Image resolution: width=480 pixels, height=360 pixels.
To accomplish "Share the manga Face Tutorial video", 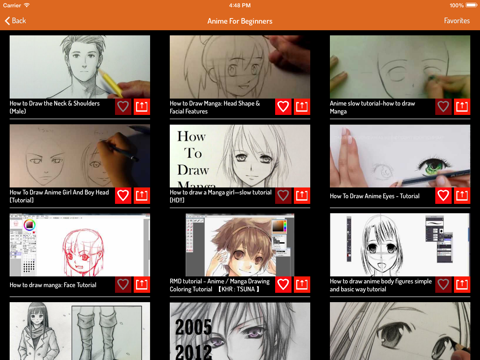I will 142,285.
